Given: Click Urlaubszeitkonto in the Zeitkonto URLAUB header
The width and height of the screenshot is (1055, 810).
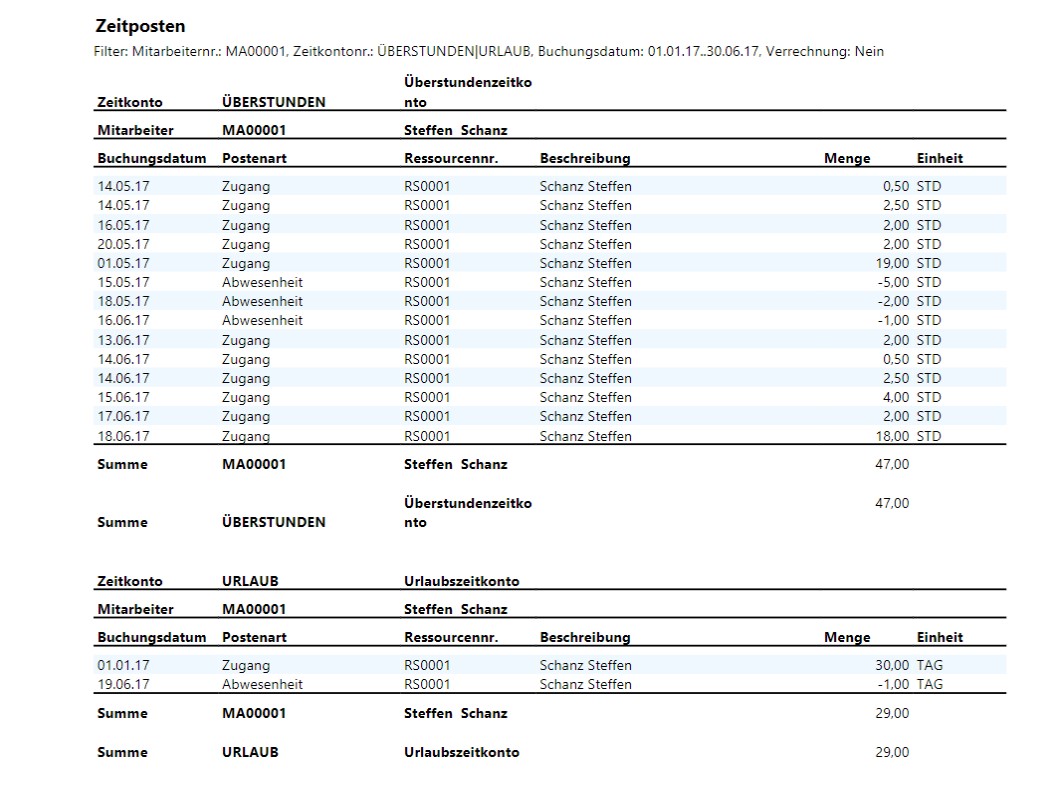Looking at the screenshot, I should 462,581.
